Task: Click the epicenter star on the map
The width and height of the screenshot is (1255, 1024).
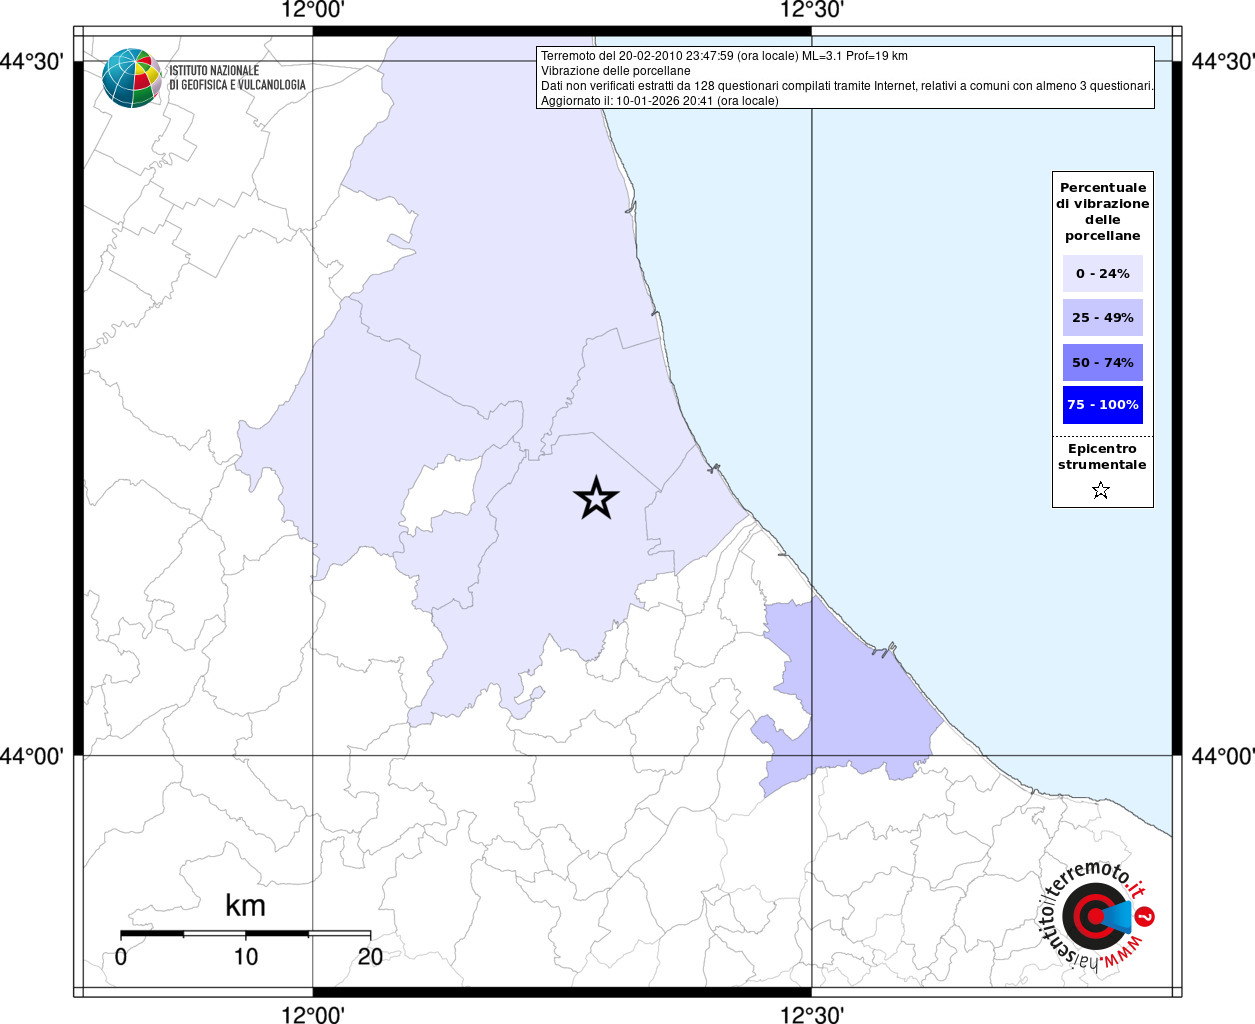Action: 596,498
